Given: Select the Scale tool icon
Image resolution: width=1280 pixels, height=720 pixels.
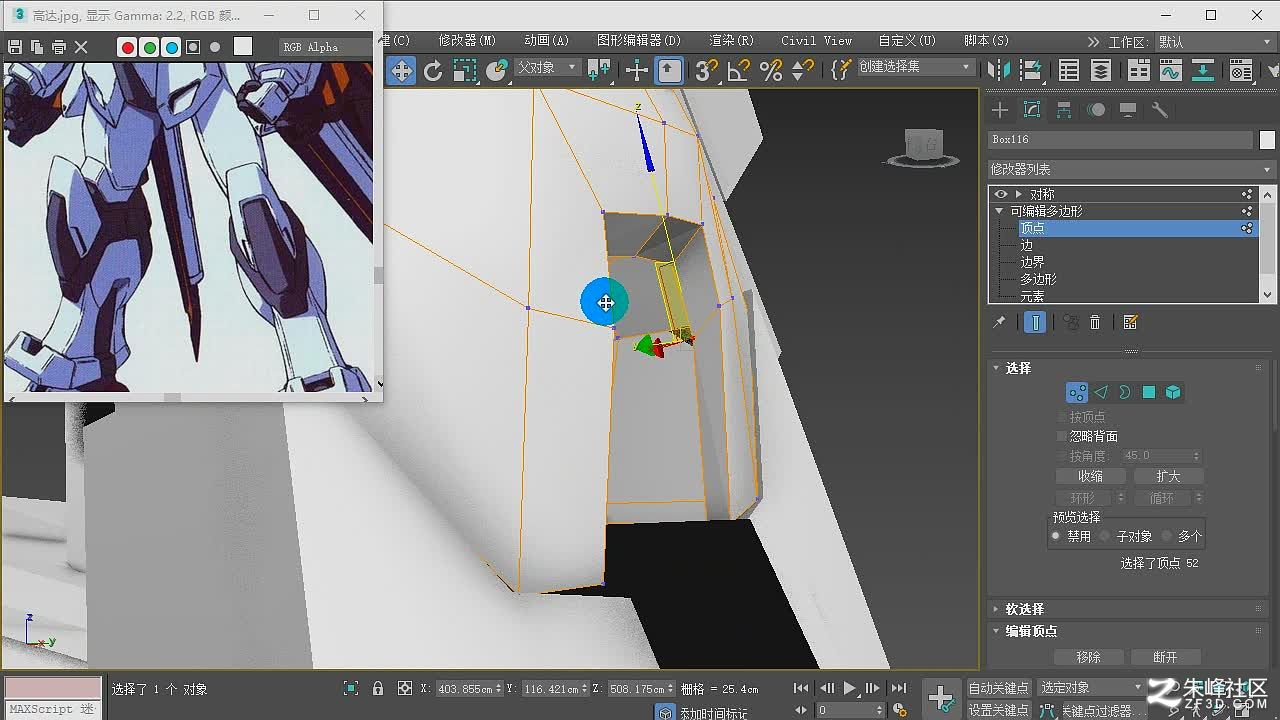Looking at the screenshot, I should click(465, 70).
